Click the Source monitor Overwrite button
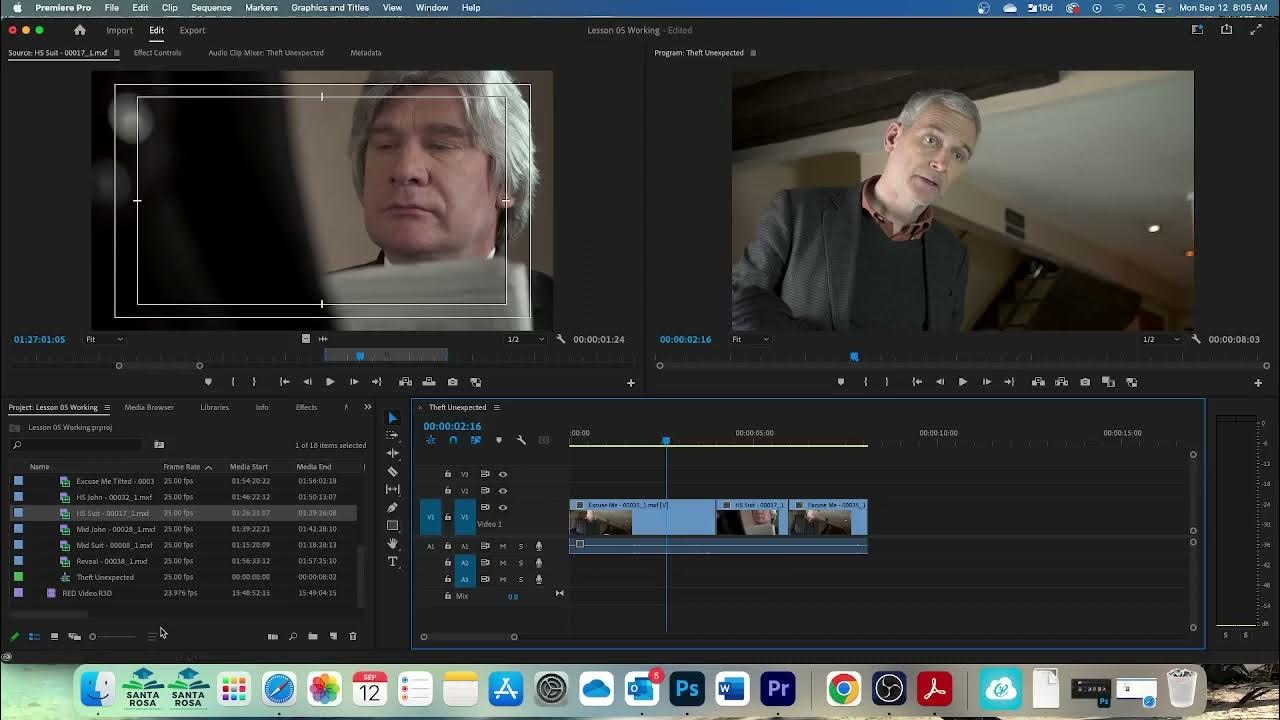The height and width of the screenshot is (720, 1280). 429,382
